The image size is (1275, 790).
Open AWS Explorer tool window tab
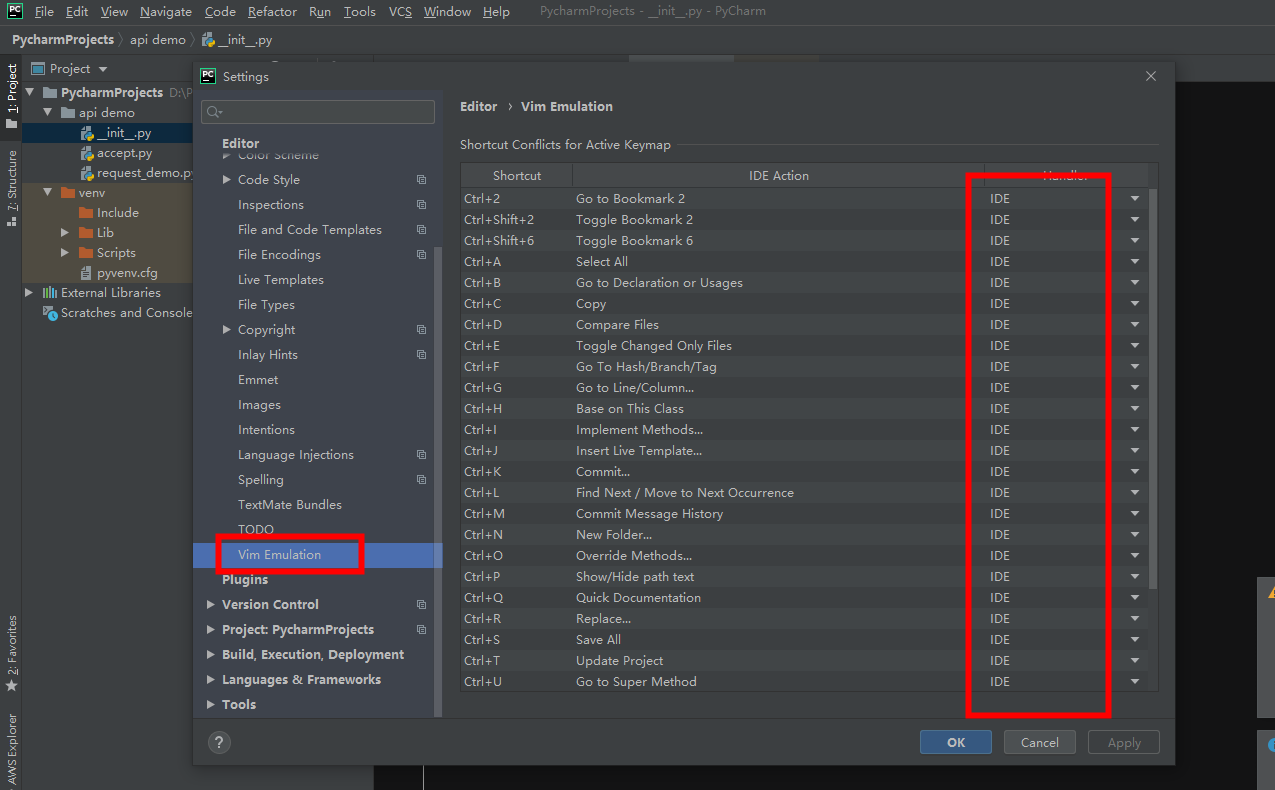tap(11, 750)
